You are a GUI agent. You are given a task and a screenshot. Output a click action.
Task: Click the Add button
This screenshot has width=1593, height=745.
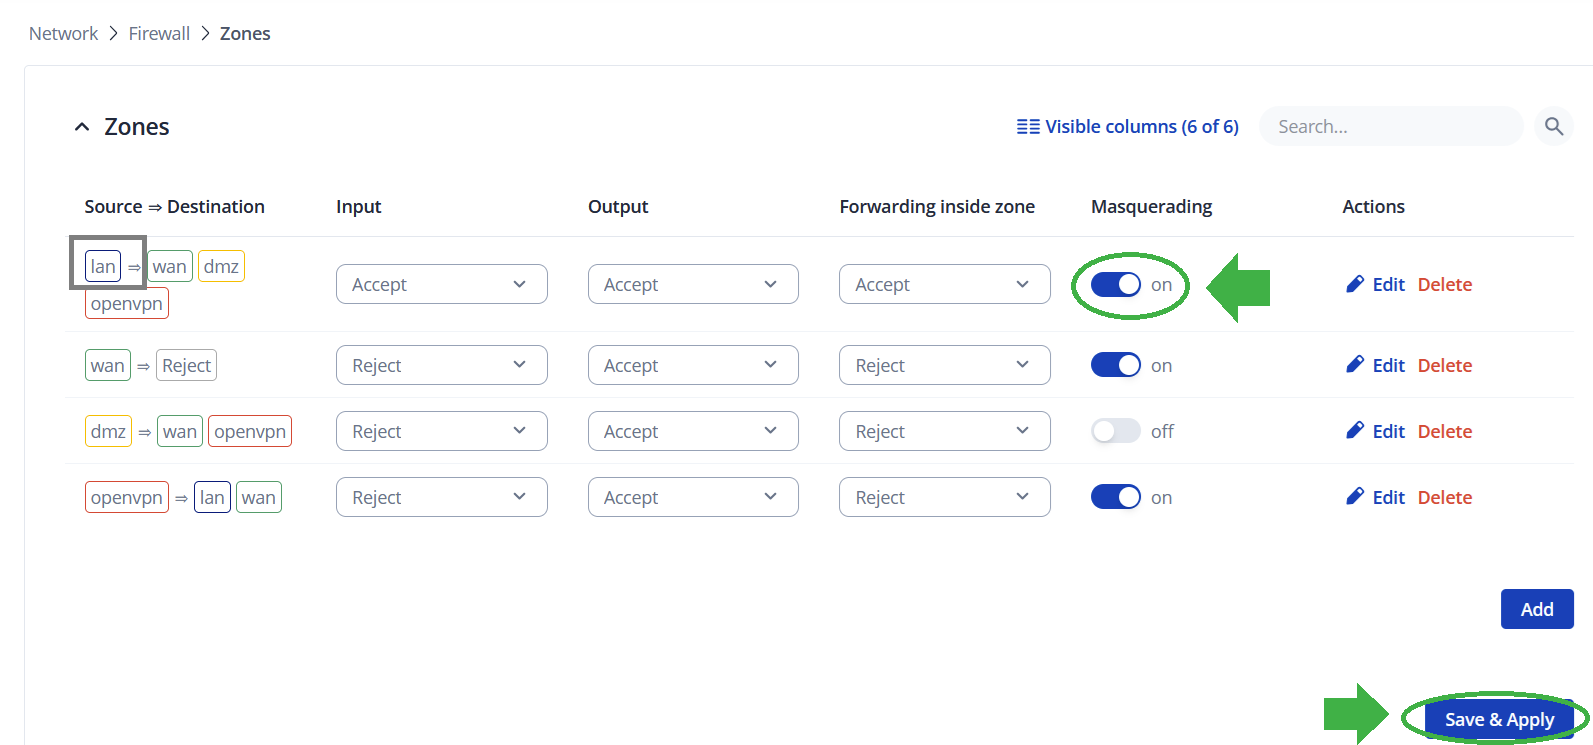1537,609
